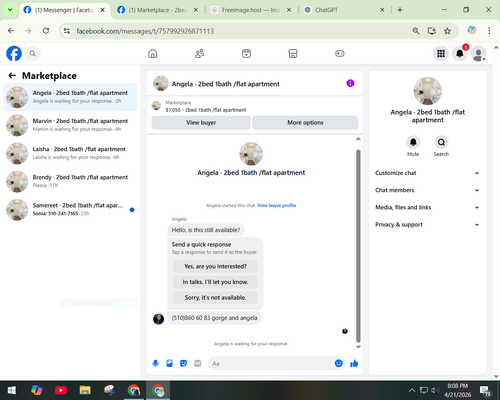
Task: Send quick response 'Sorry, it's not available.'
Action: click(215, 298)
